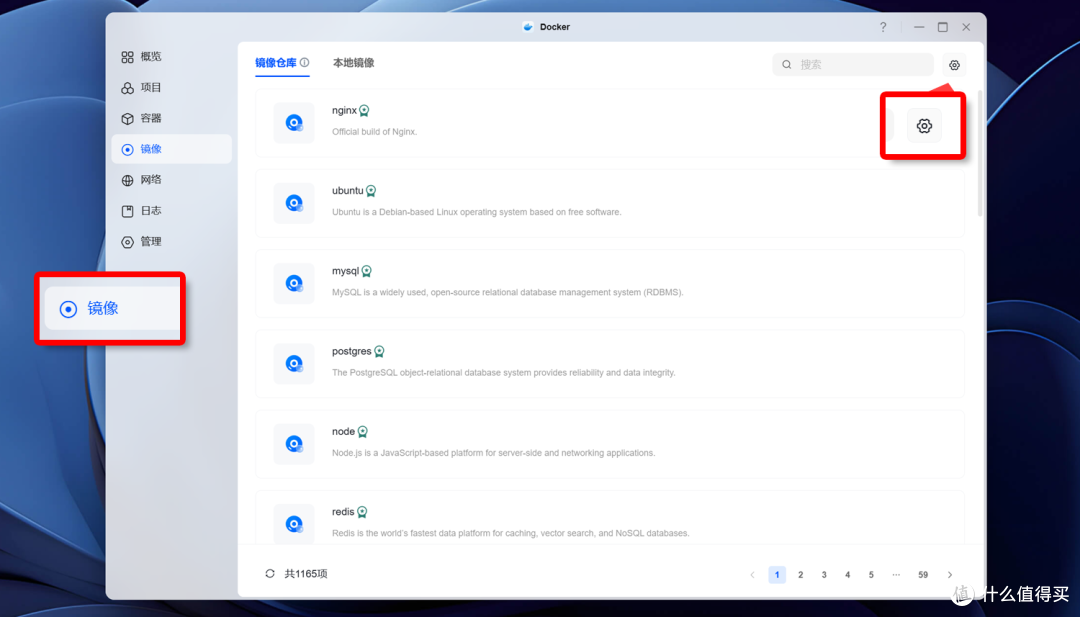Select the "Node.js is a JavaScript-based platform" description
Image resolution: width=1080 pixels, height=617 pixels.
coord(494,453)
